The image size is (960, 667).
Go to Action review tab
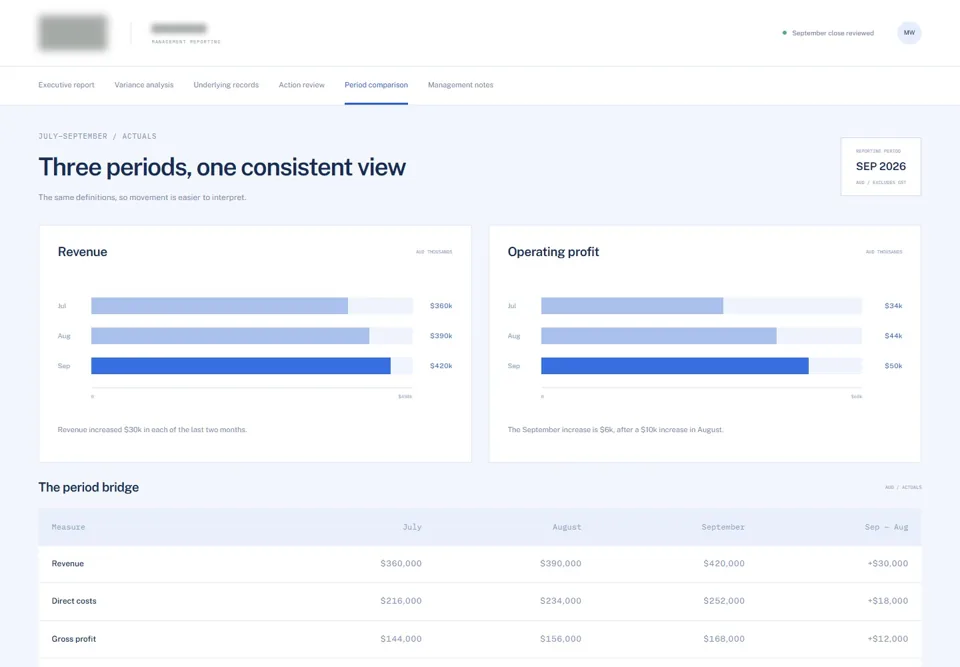pos(301,85)
